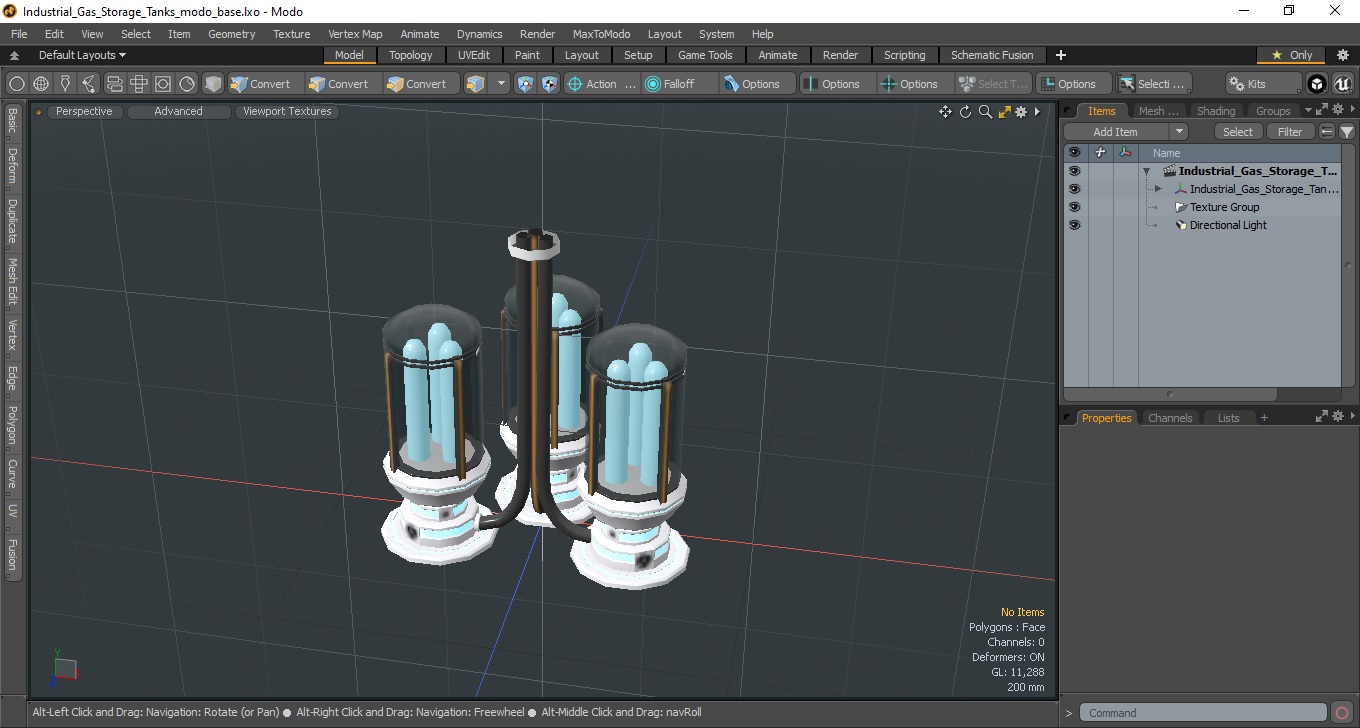This screenshot has width=1360, height=728.
Task: Collapse the Industrial_Gas_Storage_T scene tree
Action: click(1147, 171)
